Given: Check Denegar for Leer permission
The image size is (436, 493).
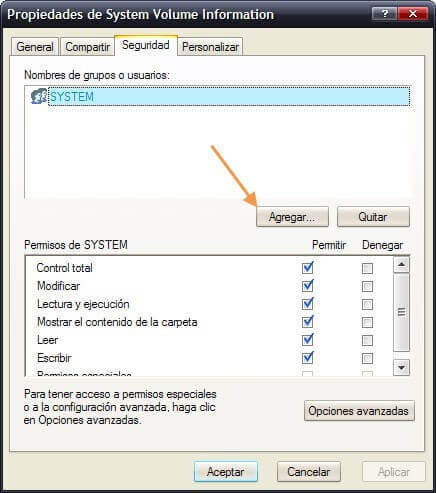Looking at the screenshot, I should click(367, 340).
